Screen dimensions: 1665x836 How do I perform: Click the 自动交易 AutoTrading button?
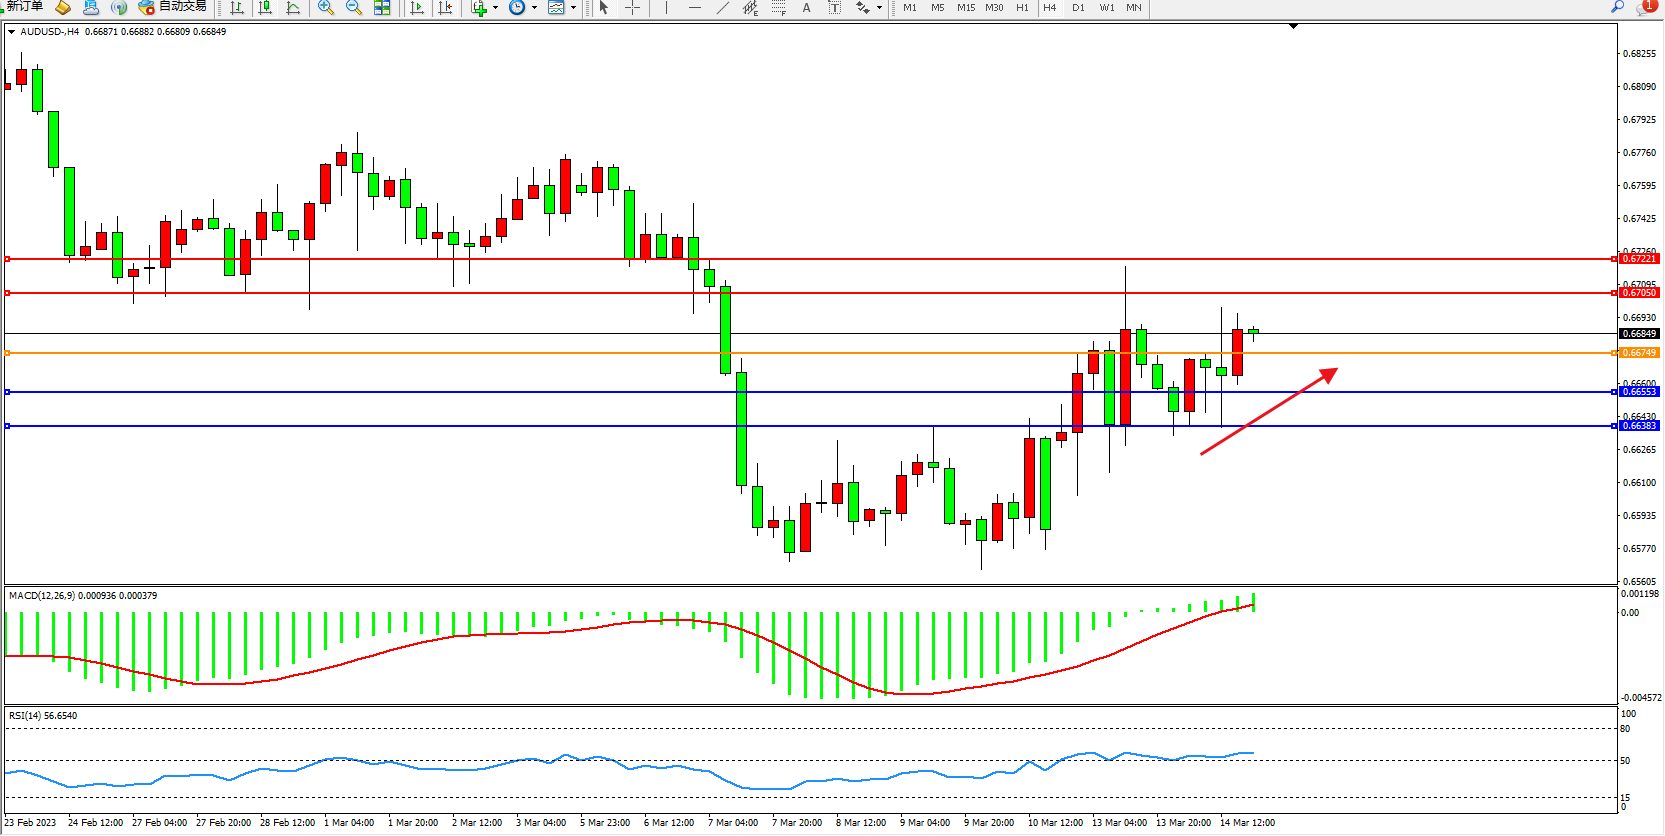point(173,6)
